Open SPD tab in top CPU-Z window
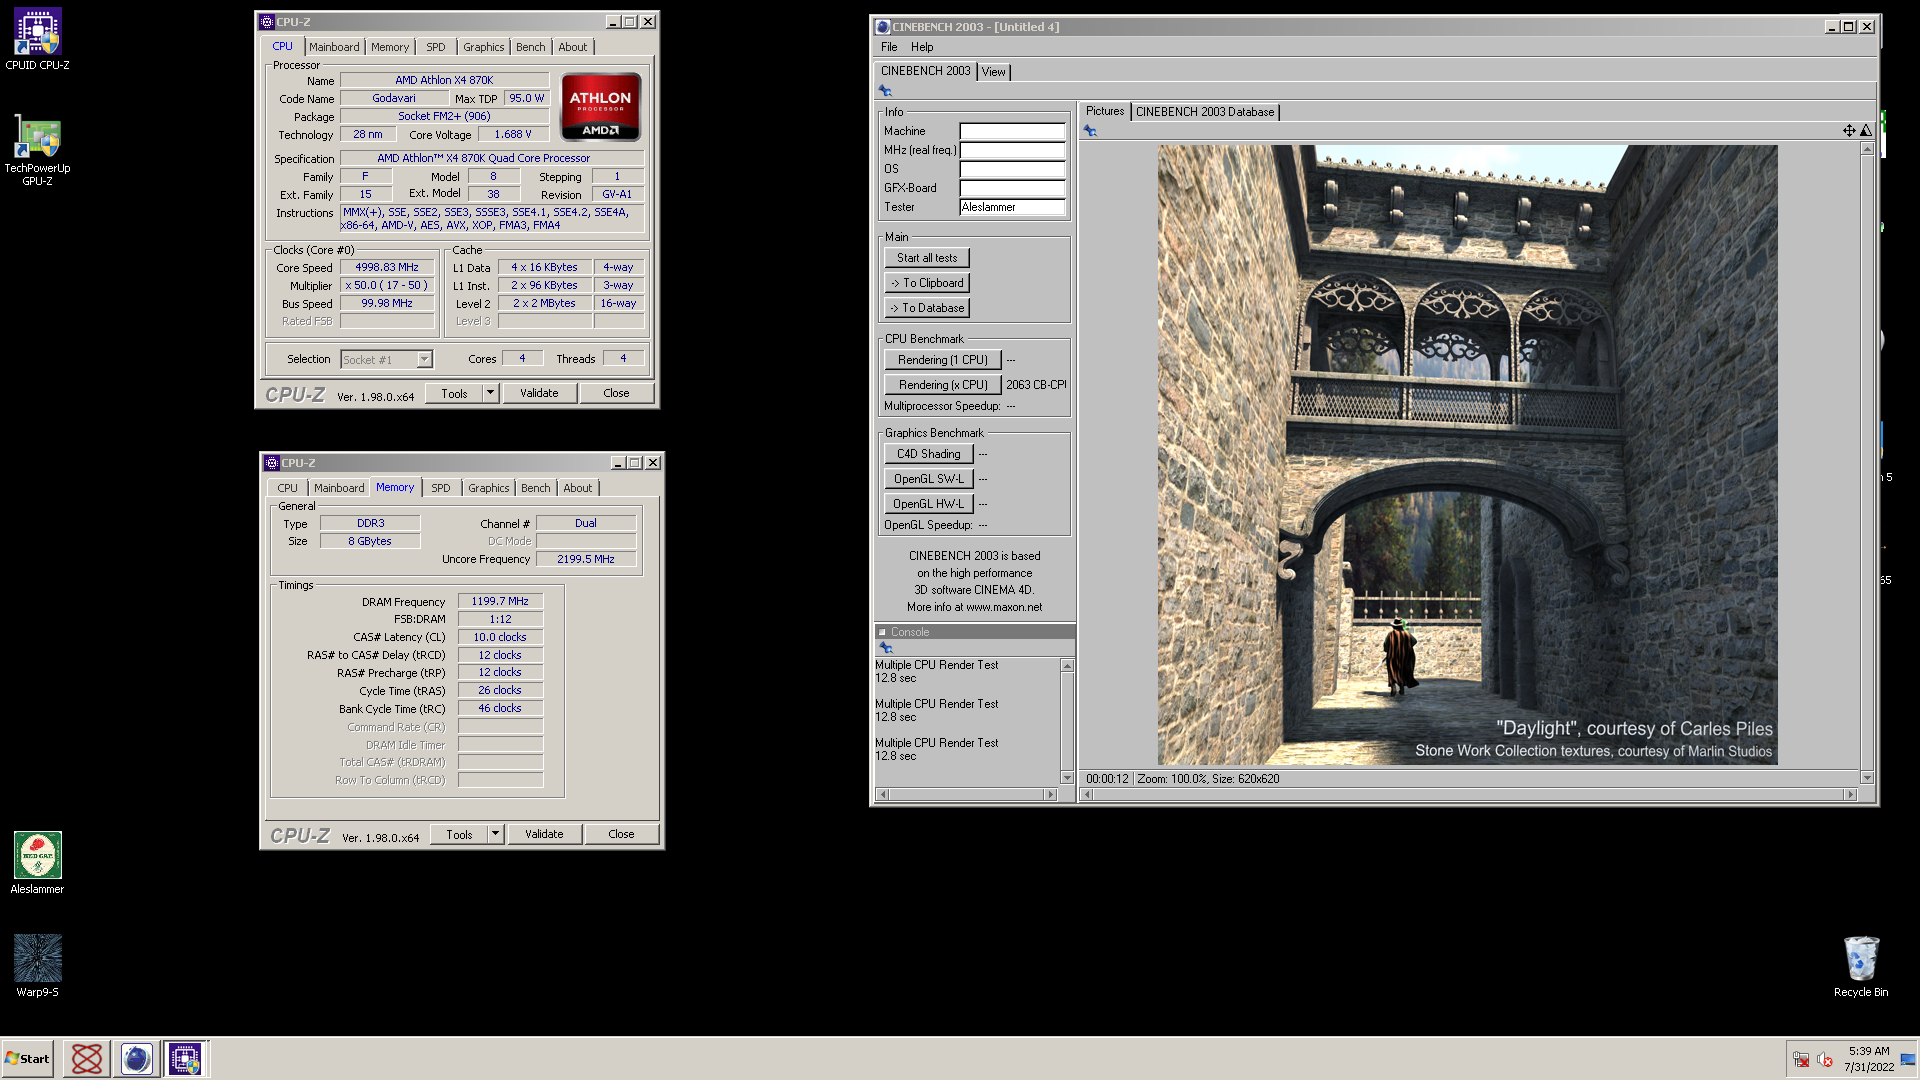This screenshot has height=1080, width=1920. [x=436, y=47]
